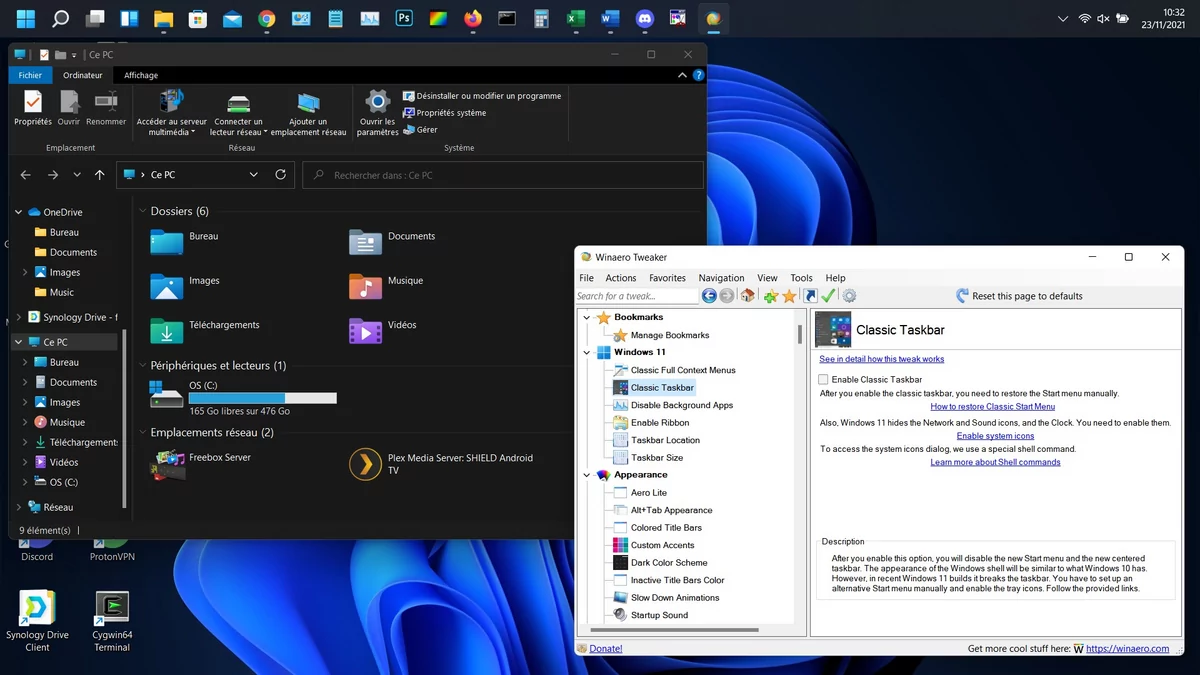Image resolution: width=1200 pixels, height=675 pixels.
Task: Switch to the Affichage ribbon tab
Action: (x=141, y=75)
